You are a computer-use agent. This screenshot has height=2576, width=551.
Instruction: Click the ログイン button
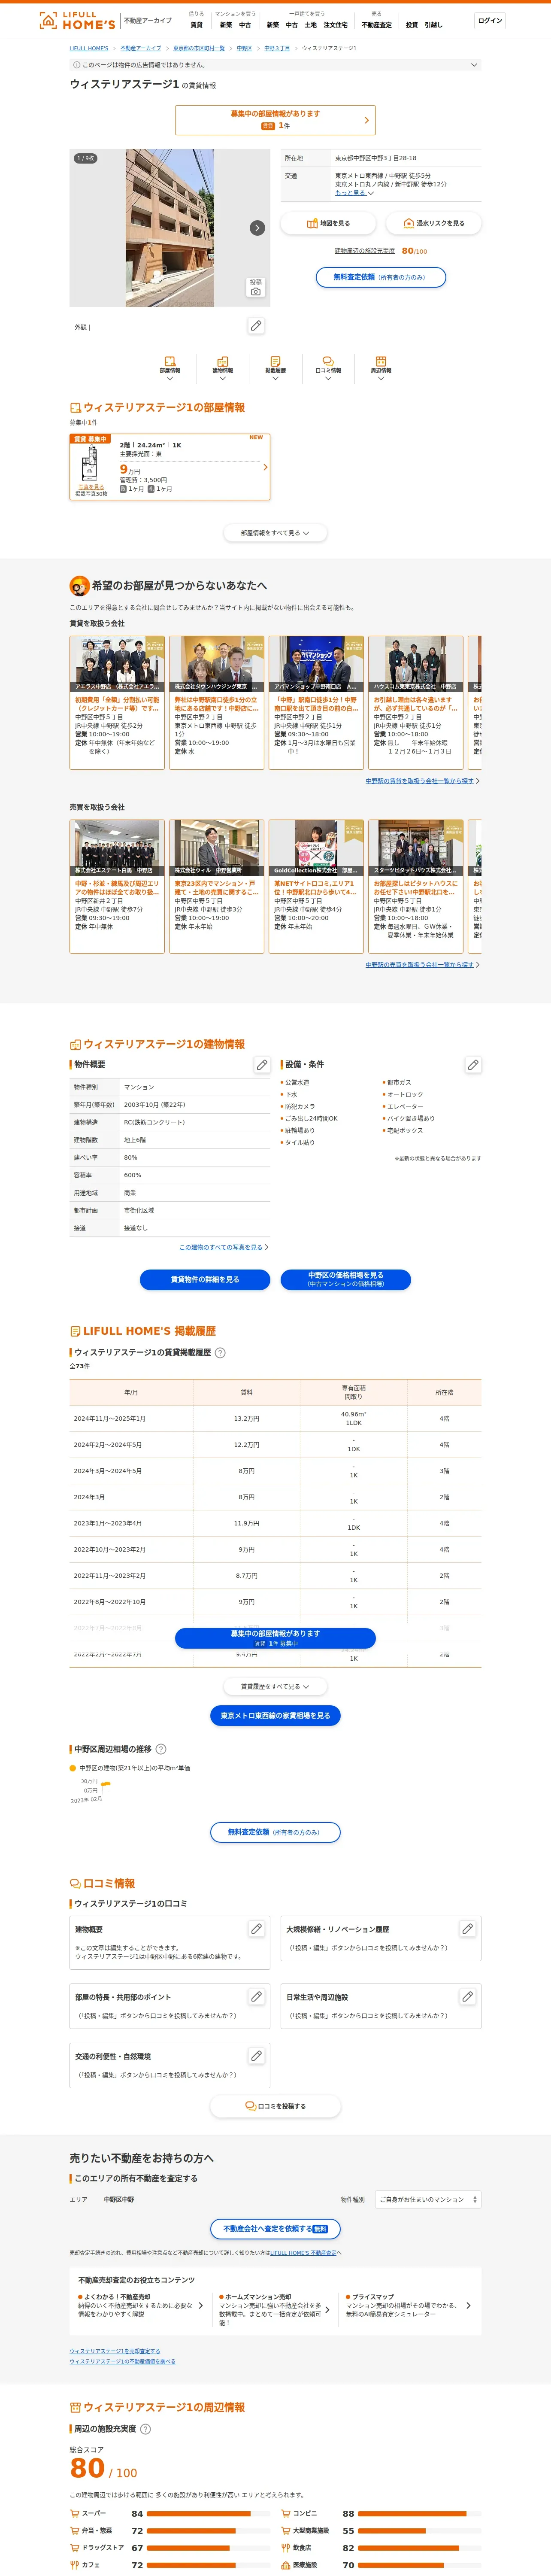point(490,20)
